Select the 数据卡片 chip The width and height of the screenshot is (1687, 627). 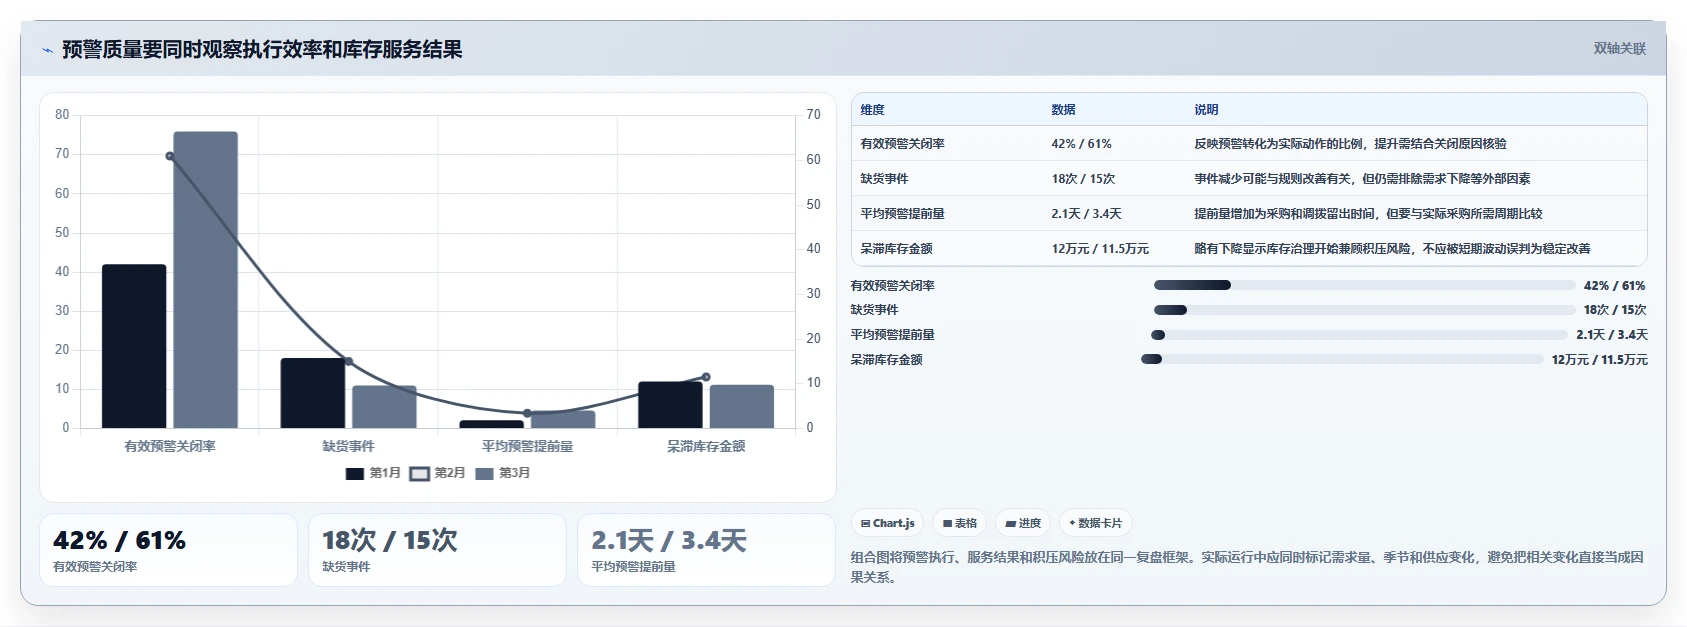[1096, 523]
